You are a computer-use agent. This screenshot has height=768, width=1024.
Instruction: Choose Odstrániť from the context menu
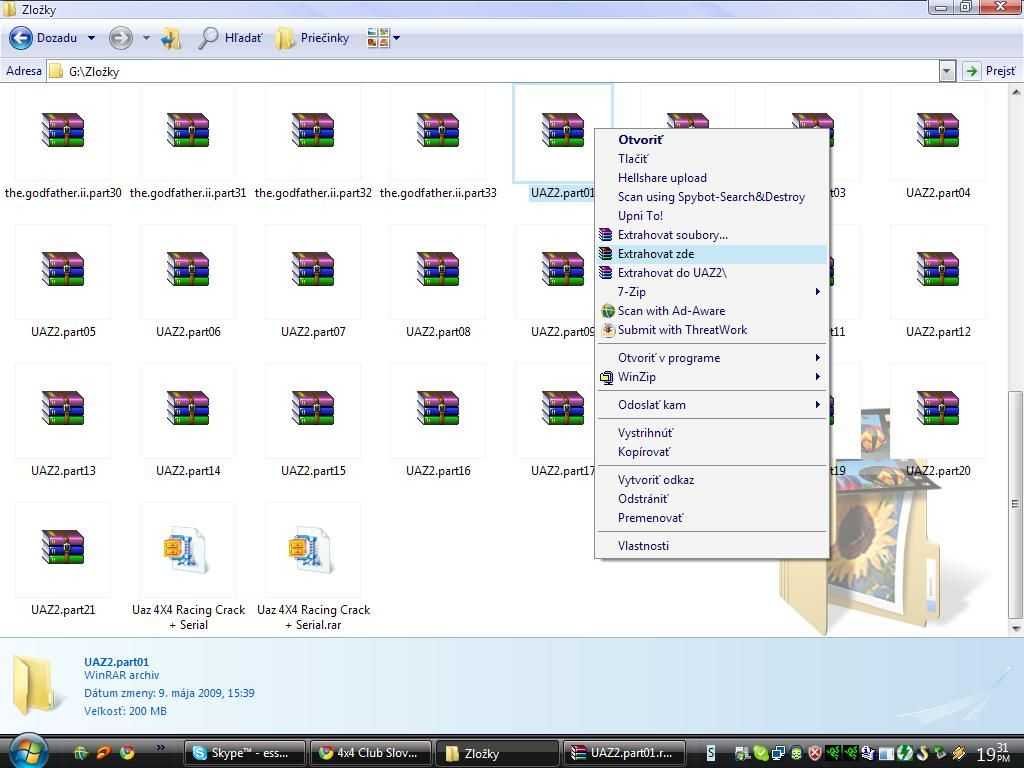(712, 499)
